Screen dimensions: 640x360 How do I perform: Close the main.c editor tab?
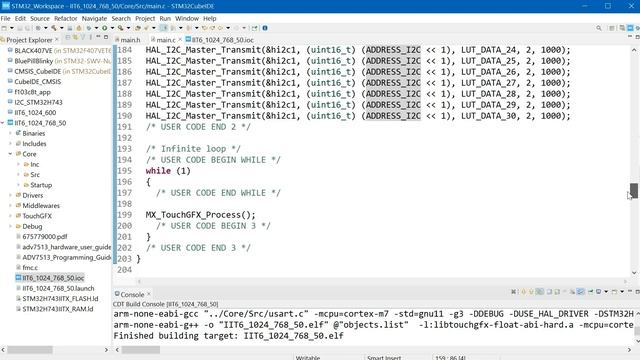click(x=180, y=39)
